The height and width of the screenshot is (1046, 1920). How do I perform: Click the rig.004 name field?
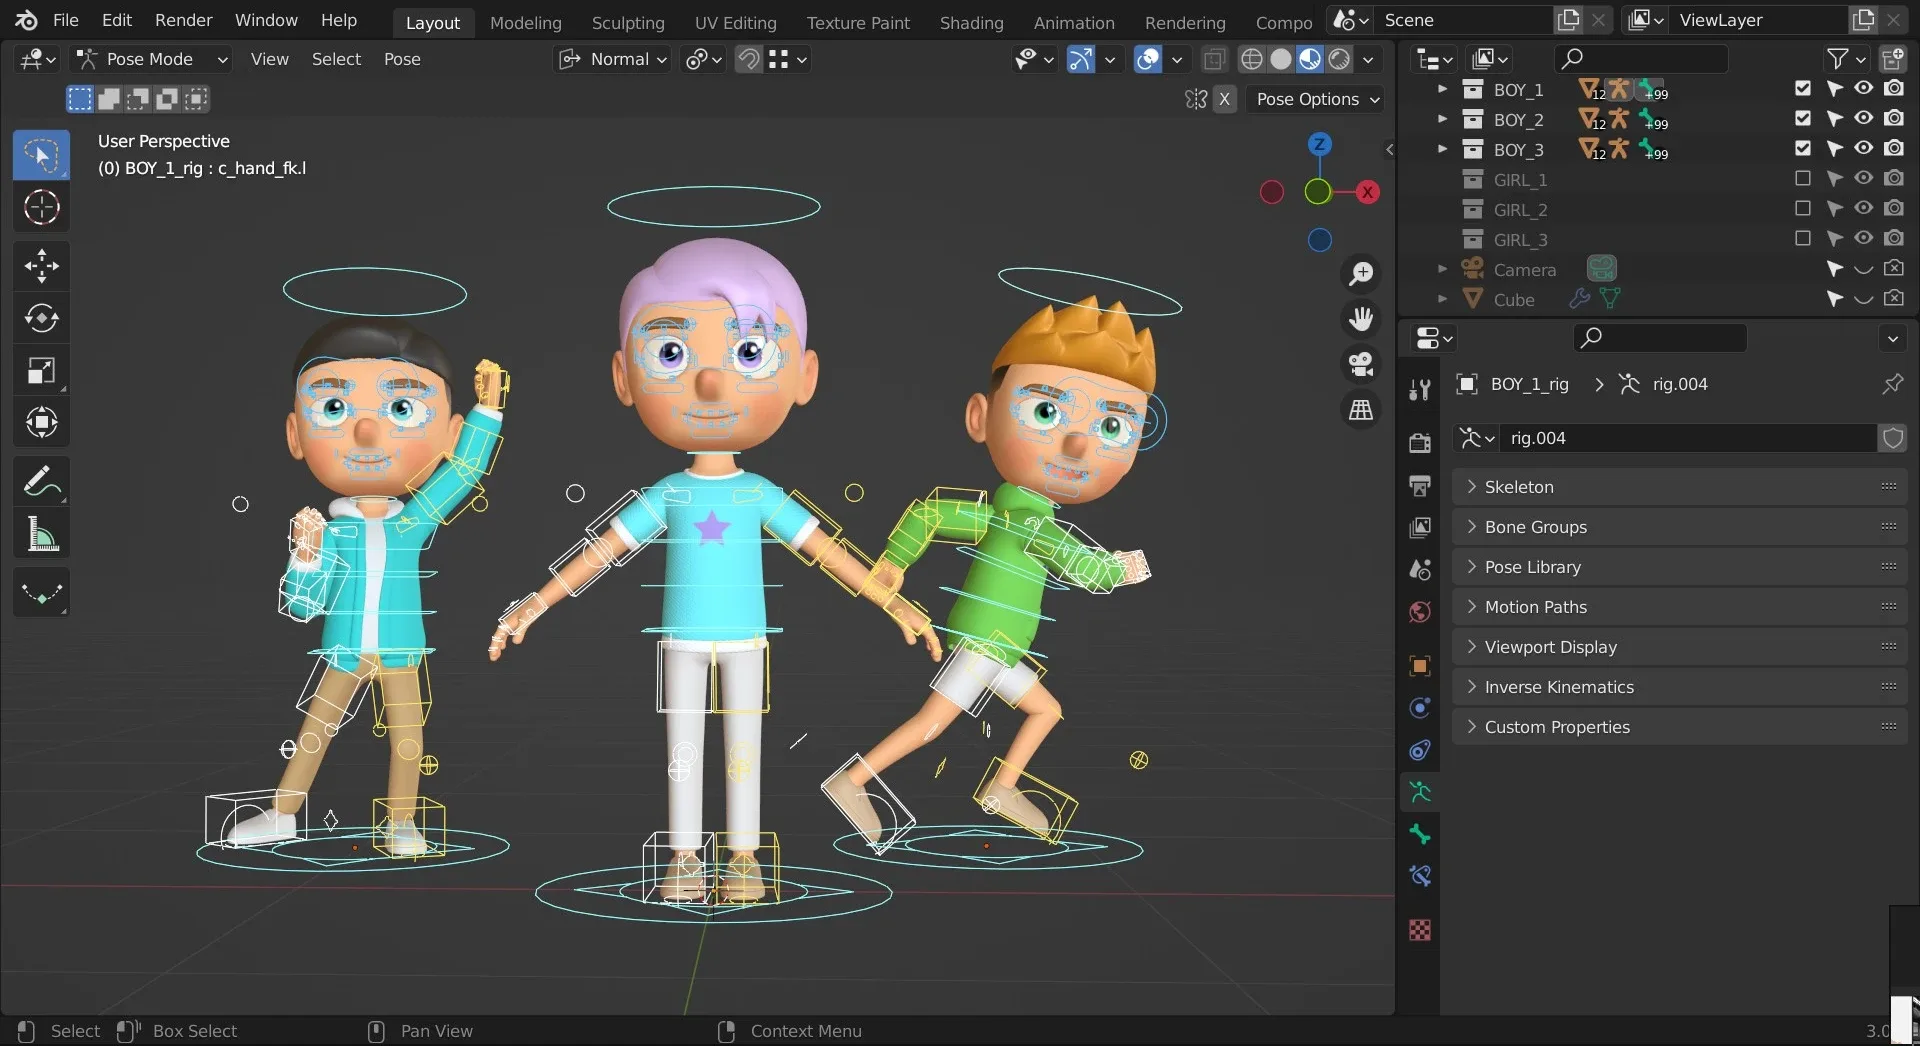click(x=1688, y=438)
